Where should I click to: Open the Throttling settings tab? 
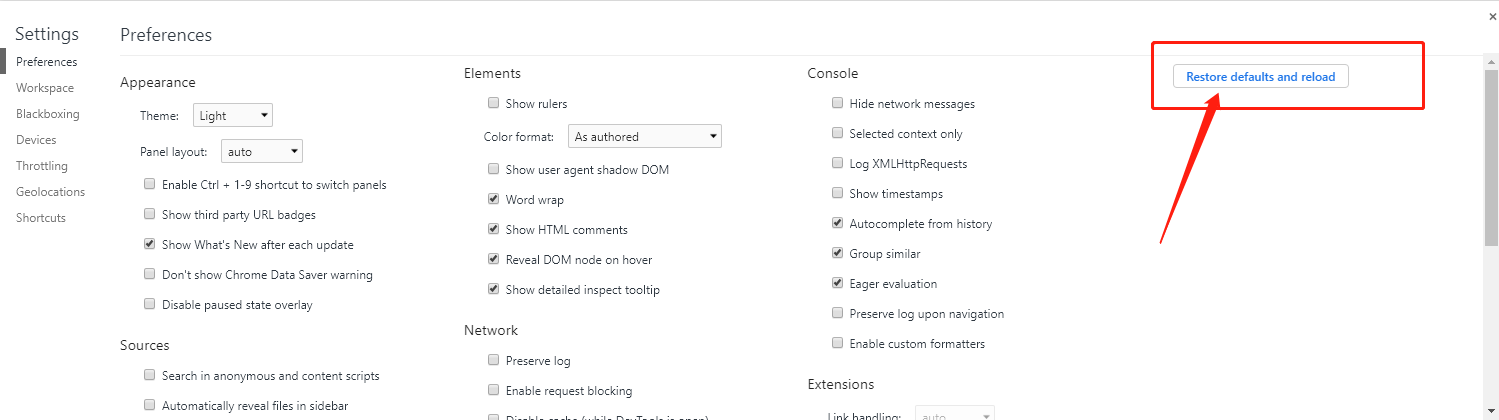click(x=42, y=166)
